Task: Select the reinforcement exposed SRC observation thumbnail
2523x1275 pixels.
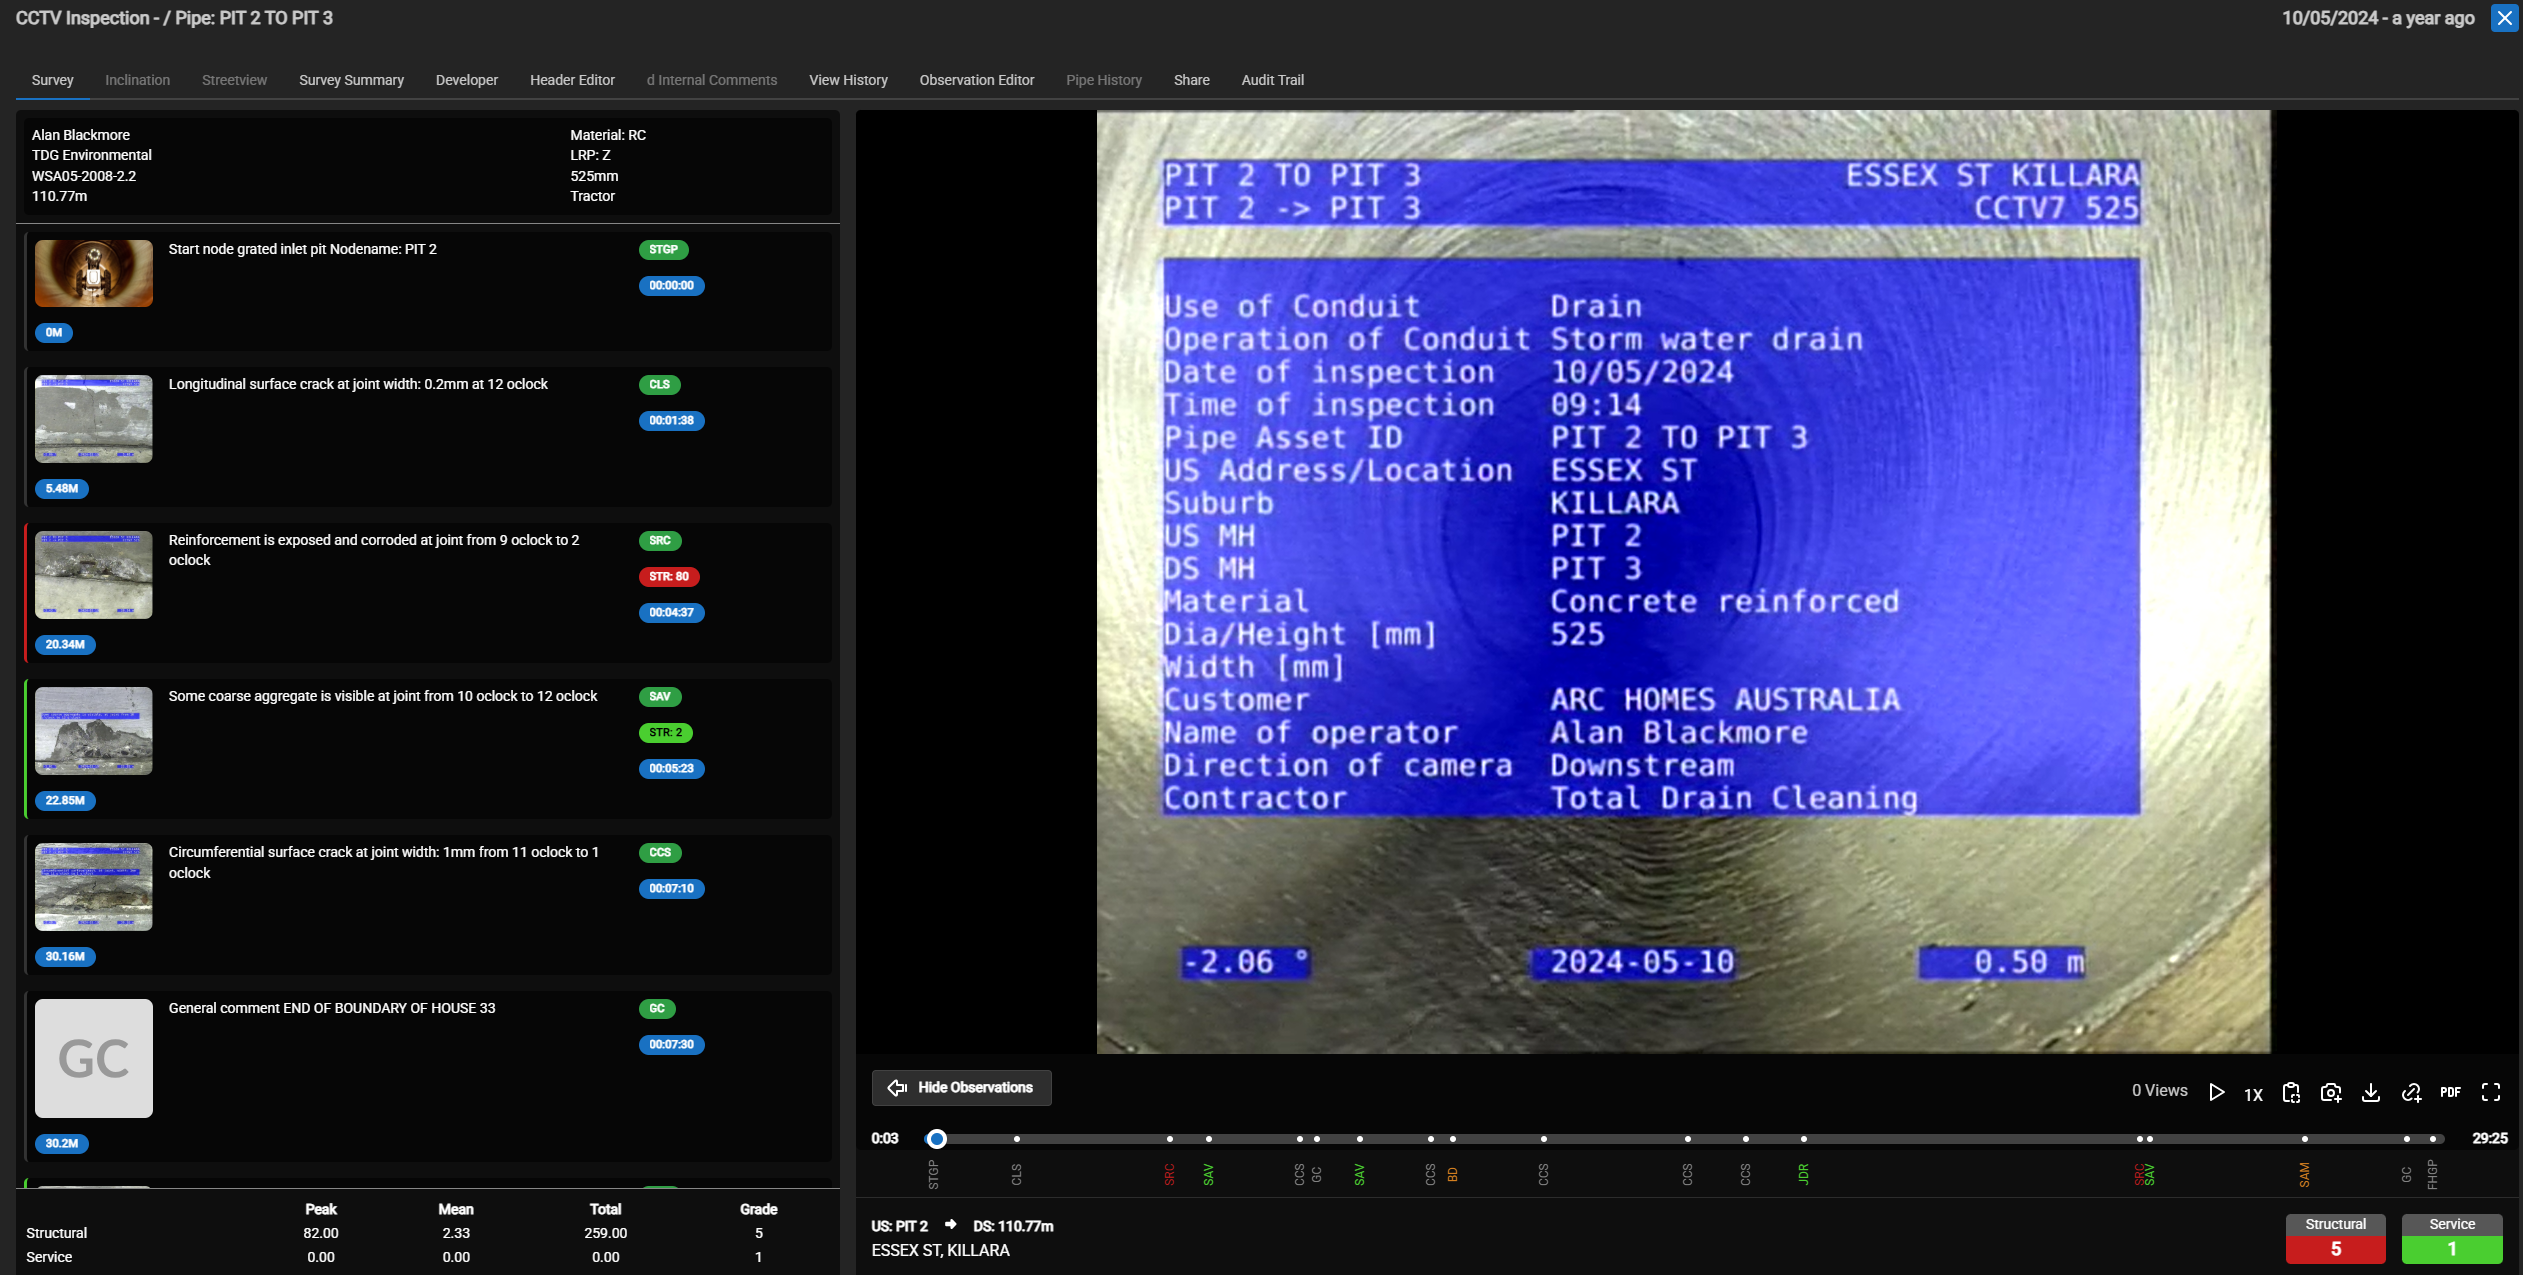Action: pyautogui.click(x=94, y=575)
